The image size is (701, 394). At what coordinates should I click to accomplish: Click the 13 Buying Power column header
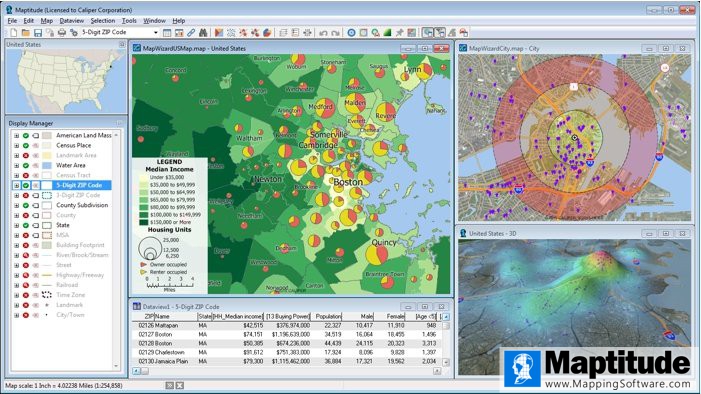tap(288, 316)
